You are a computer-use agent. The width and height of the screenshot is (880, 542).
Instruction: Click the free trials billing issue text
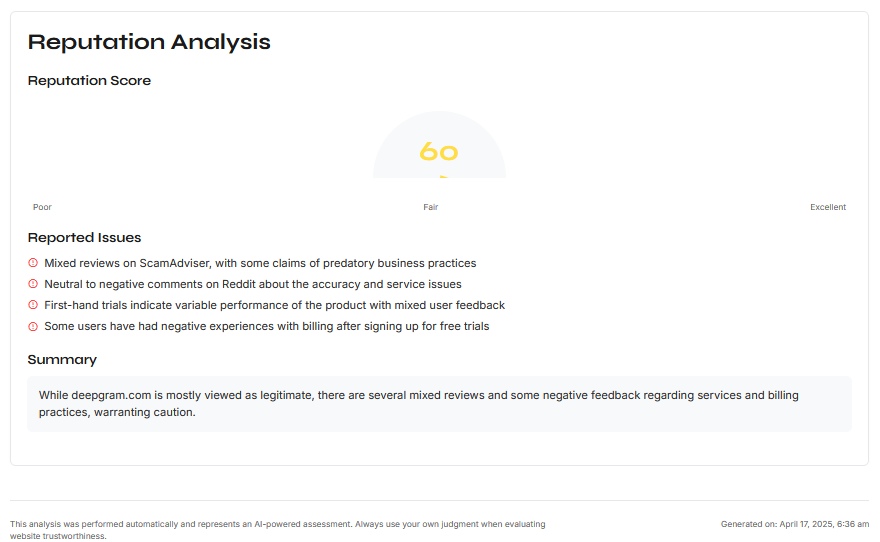coord(267,327)
